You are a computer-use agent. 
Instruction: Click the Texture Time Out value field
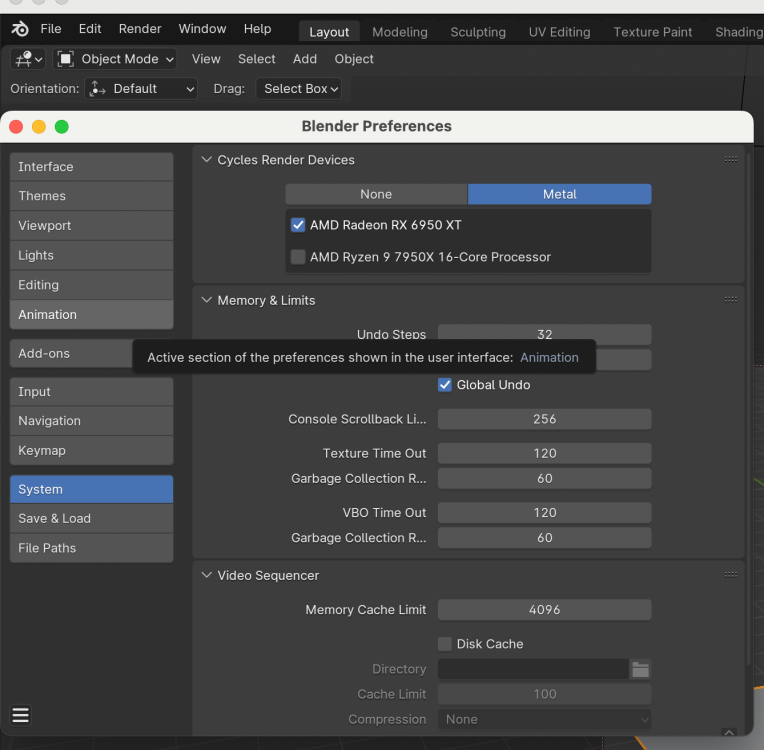tap(544, 454)
